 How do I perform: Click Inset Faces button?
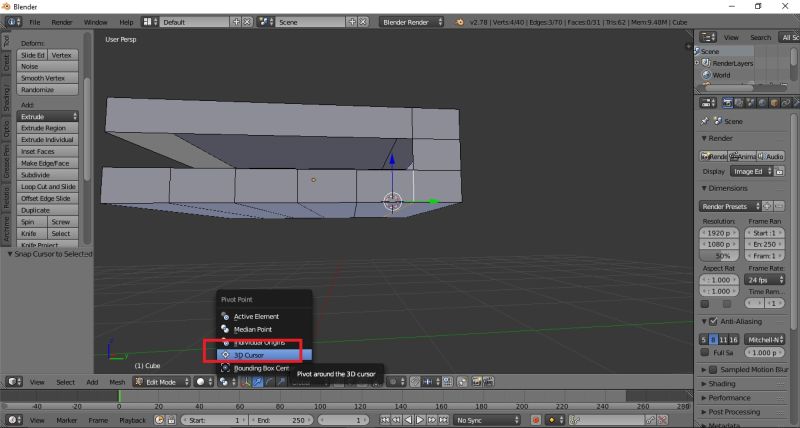47,152
